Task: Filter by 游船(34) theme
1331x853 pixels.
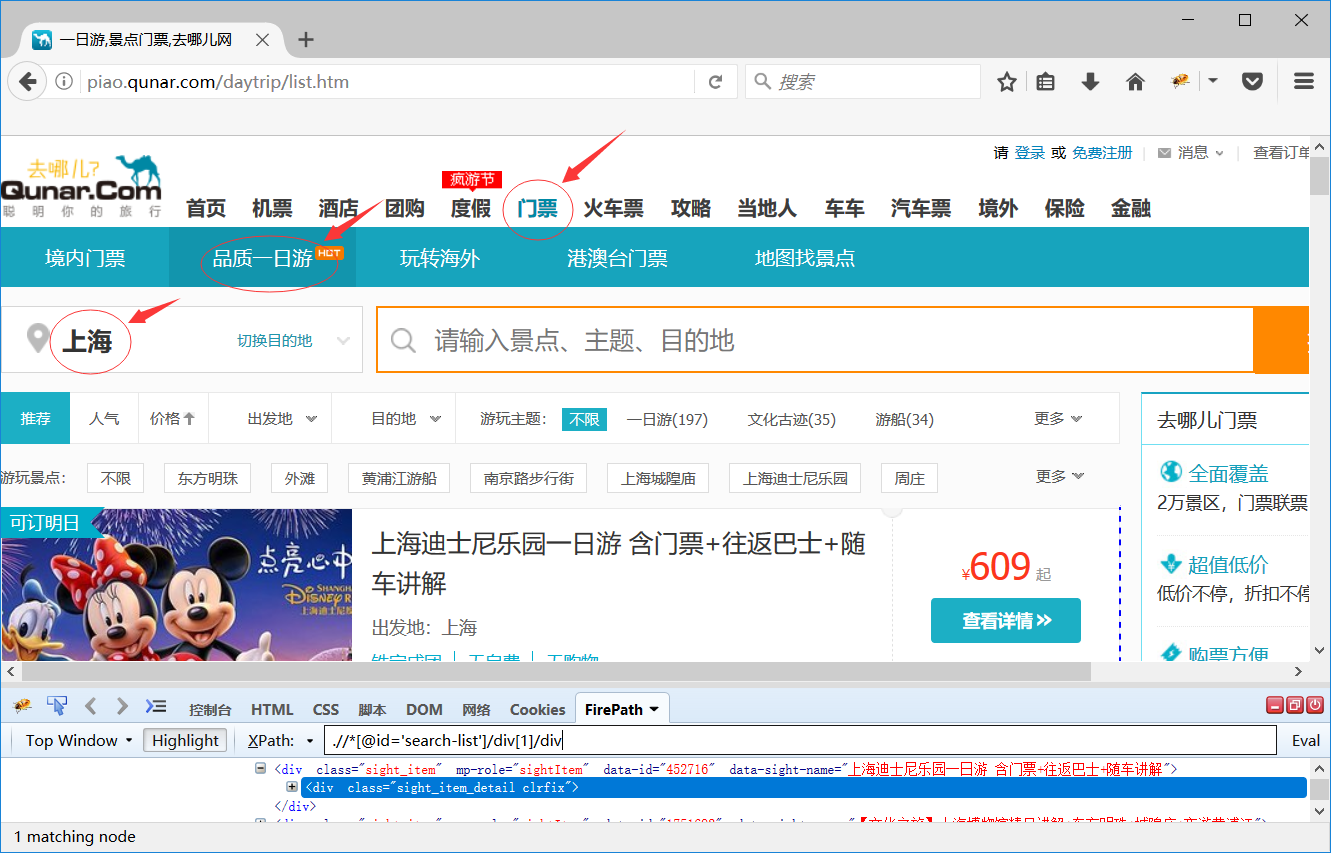Action: [904, 419]
